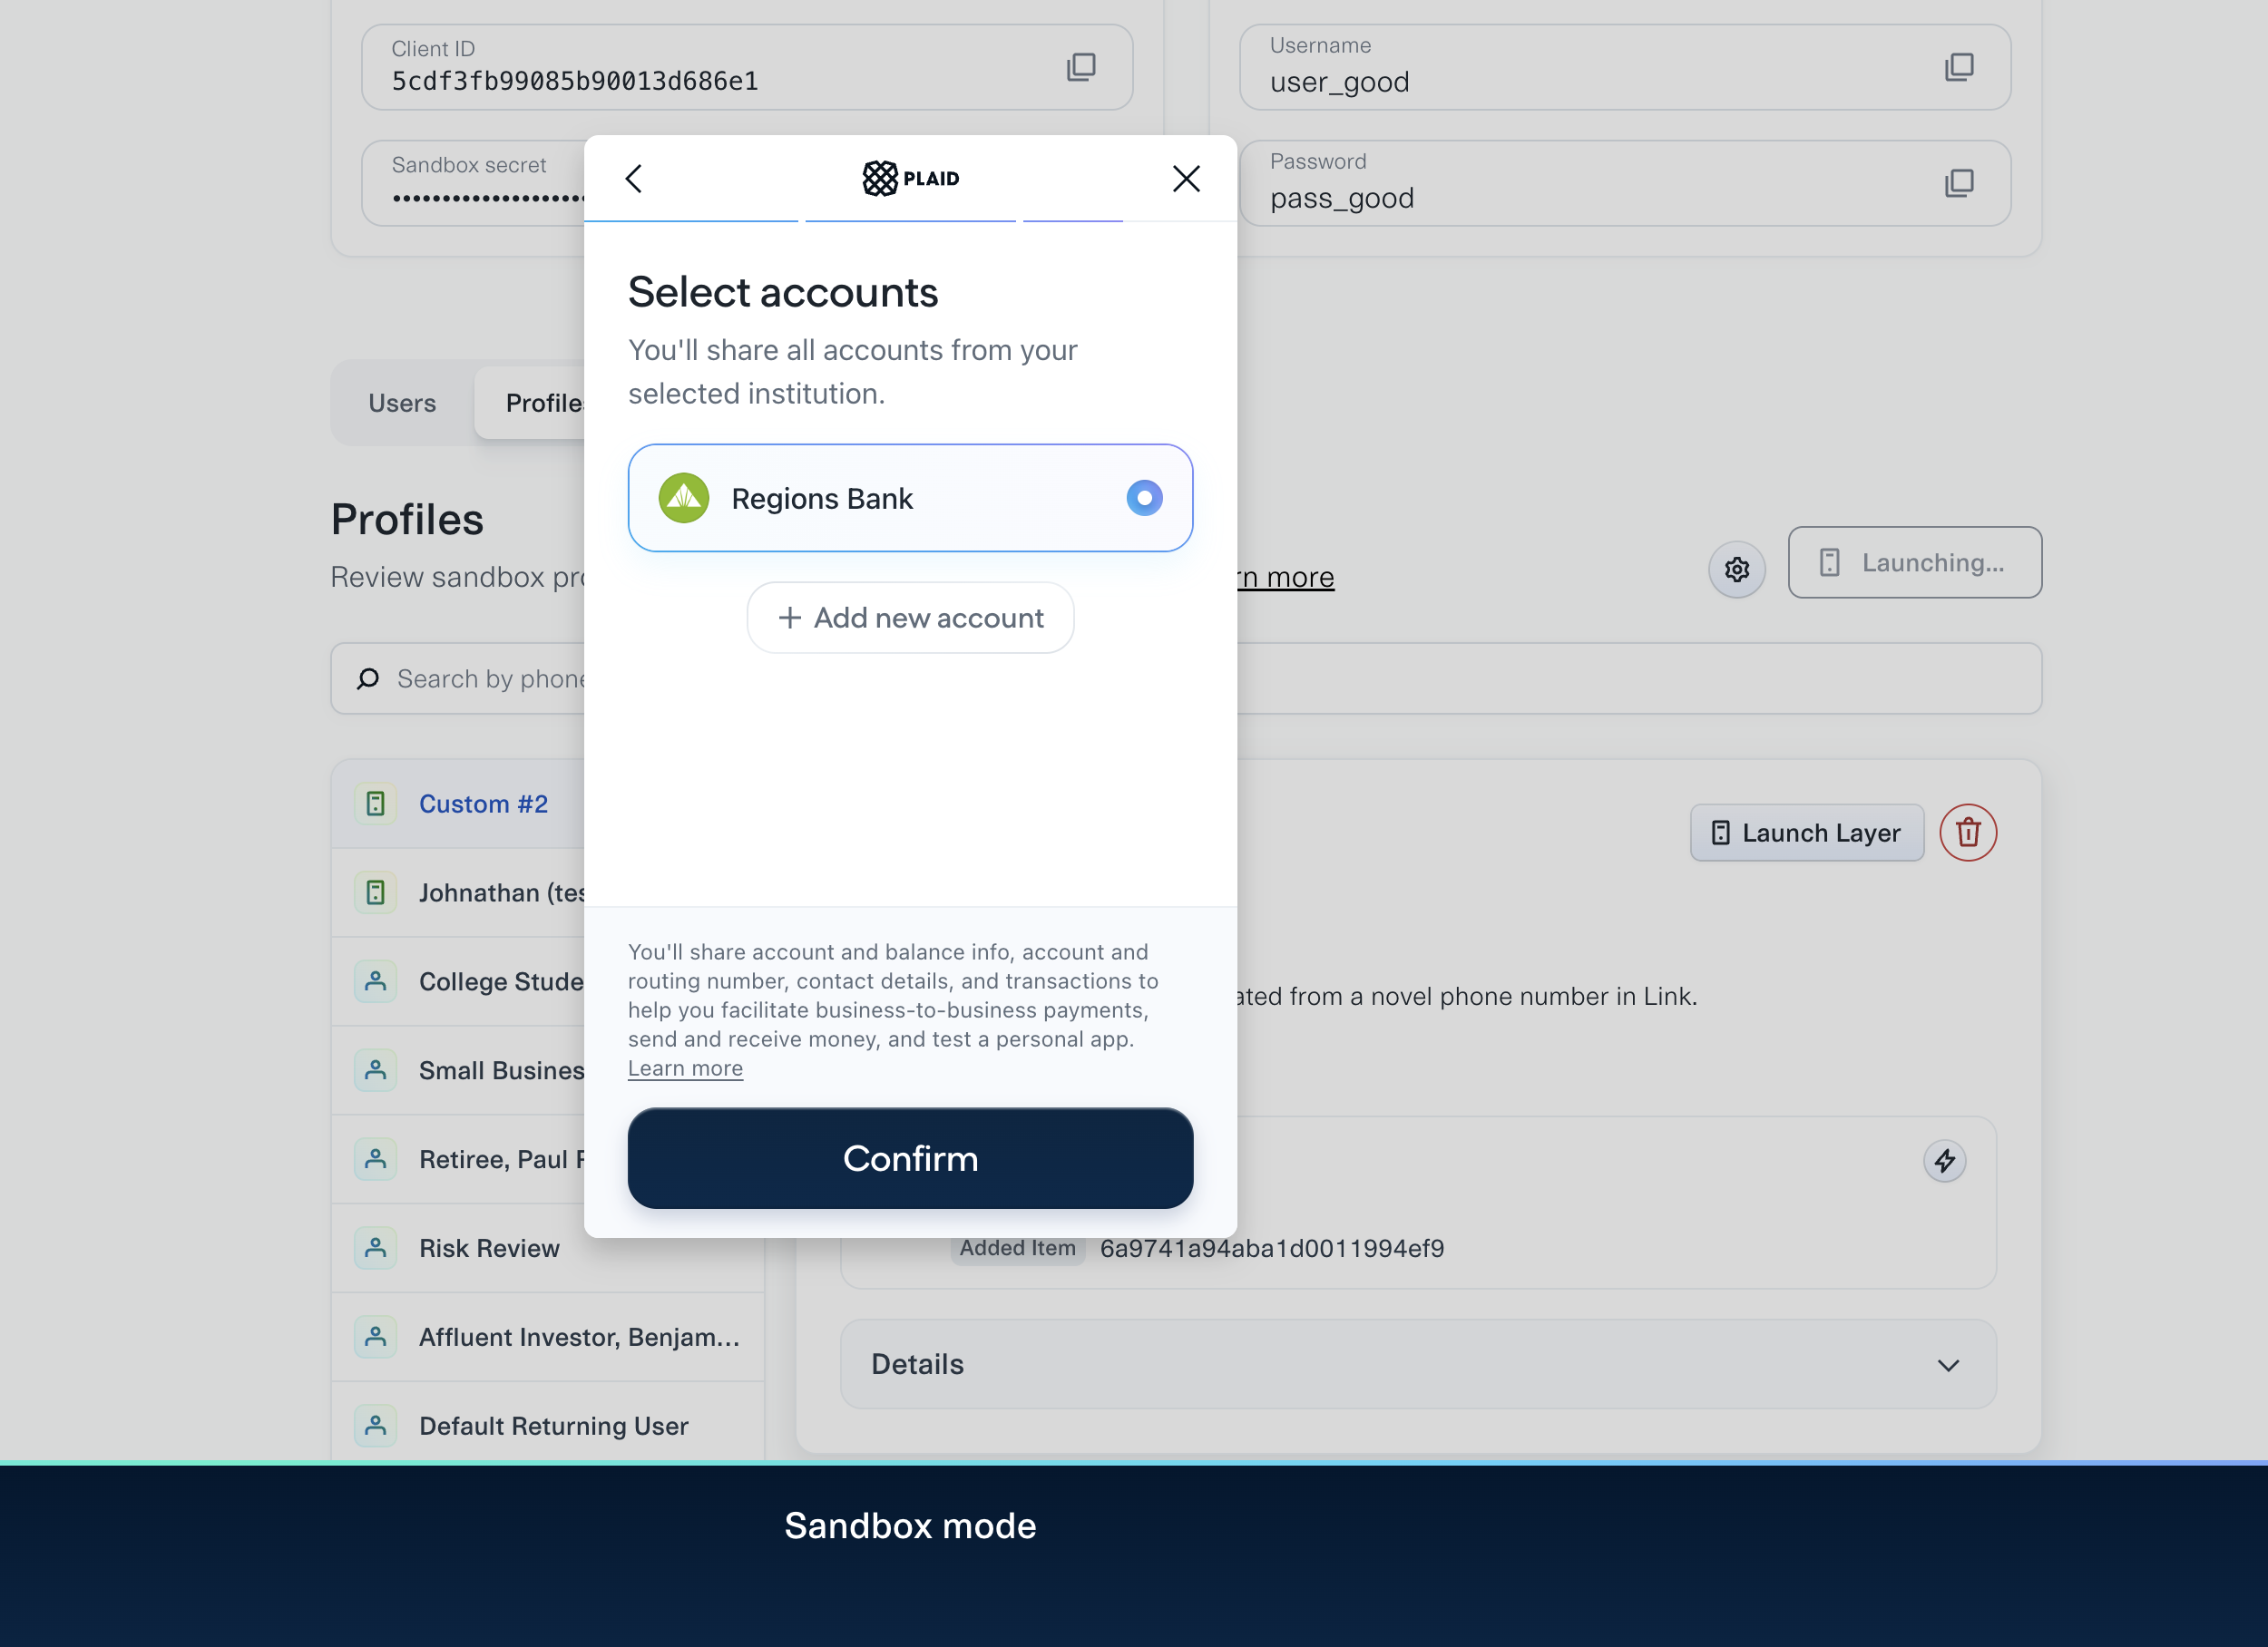Click the Custom #2 device icon
Viewport: 2268px width, 1647px height.
coord(375,804)
